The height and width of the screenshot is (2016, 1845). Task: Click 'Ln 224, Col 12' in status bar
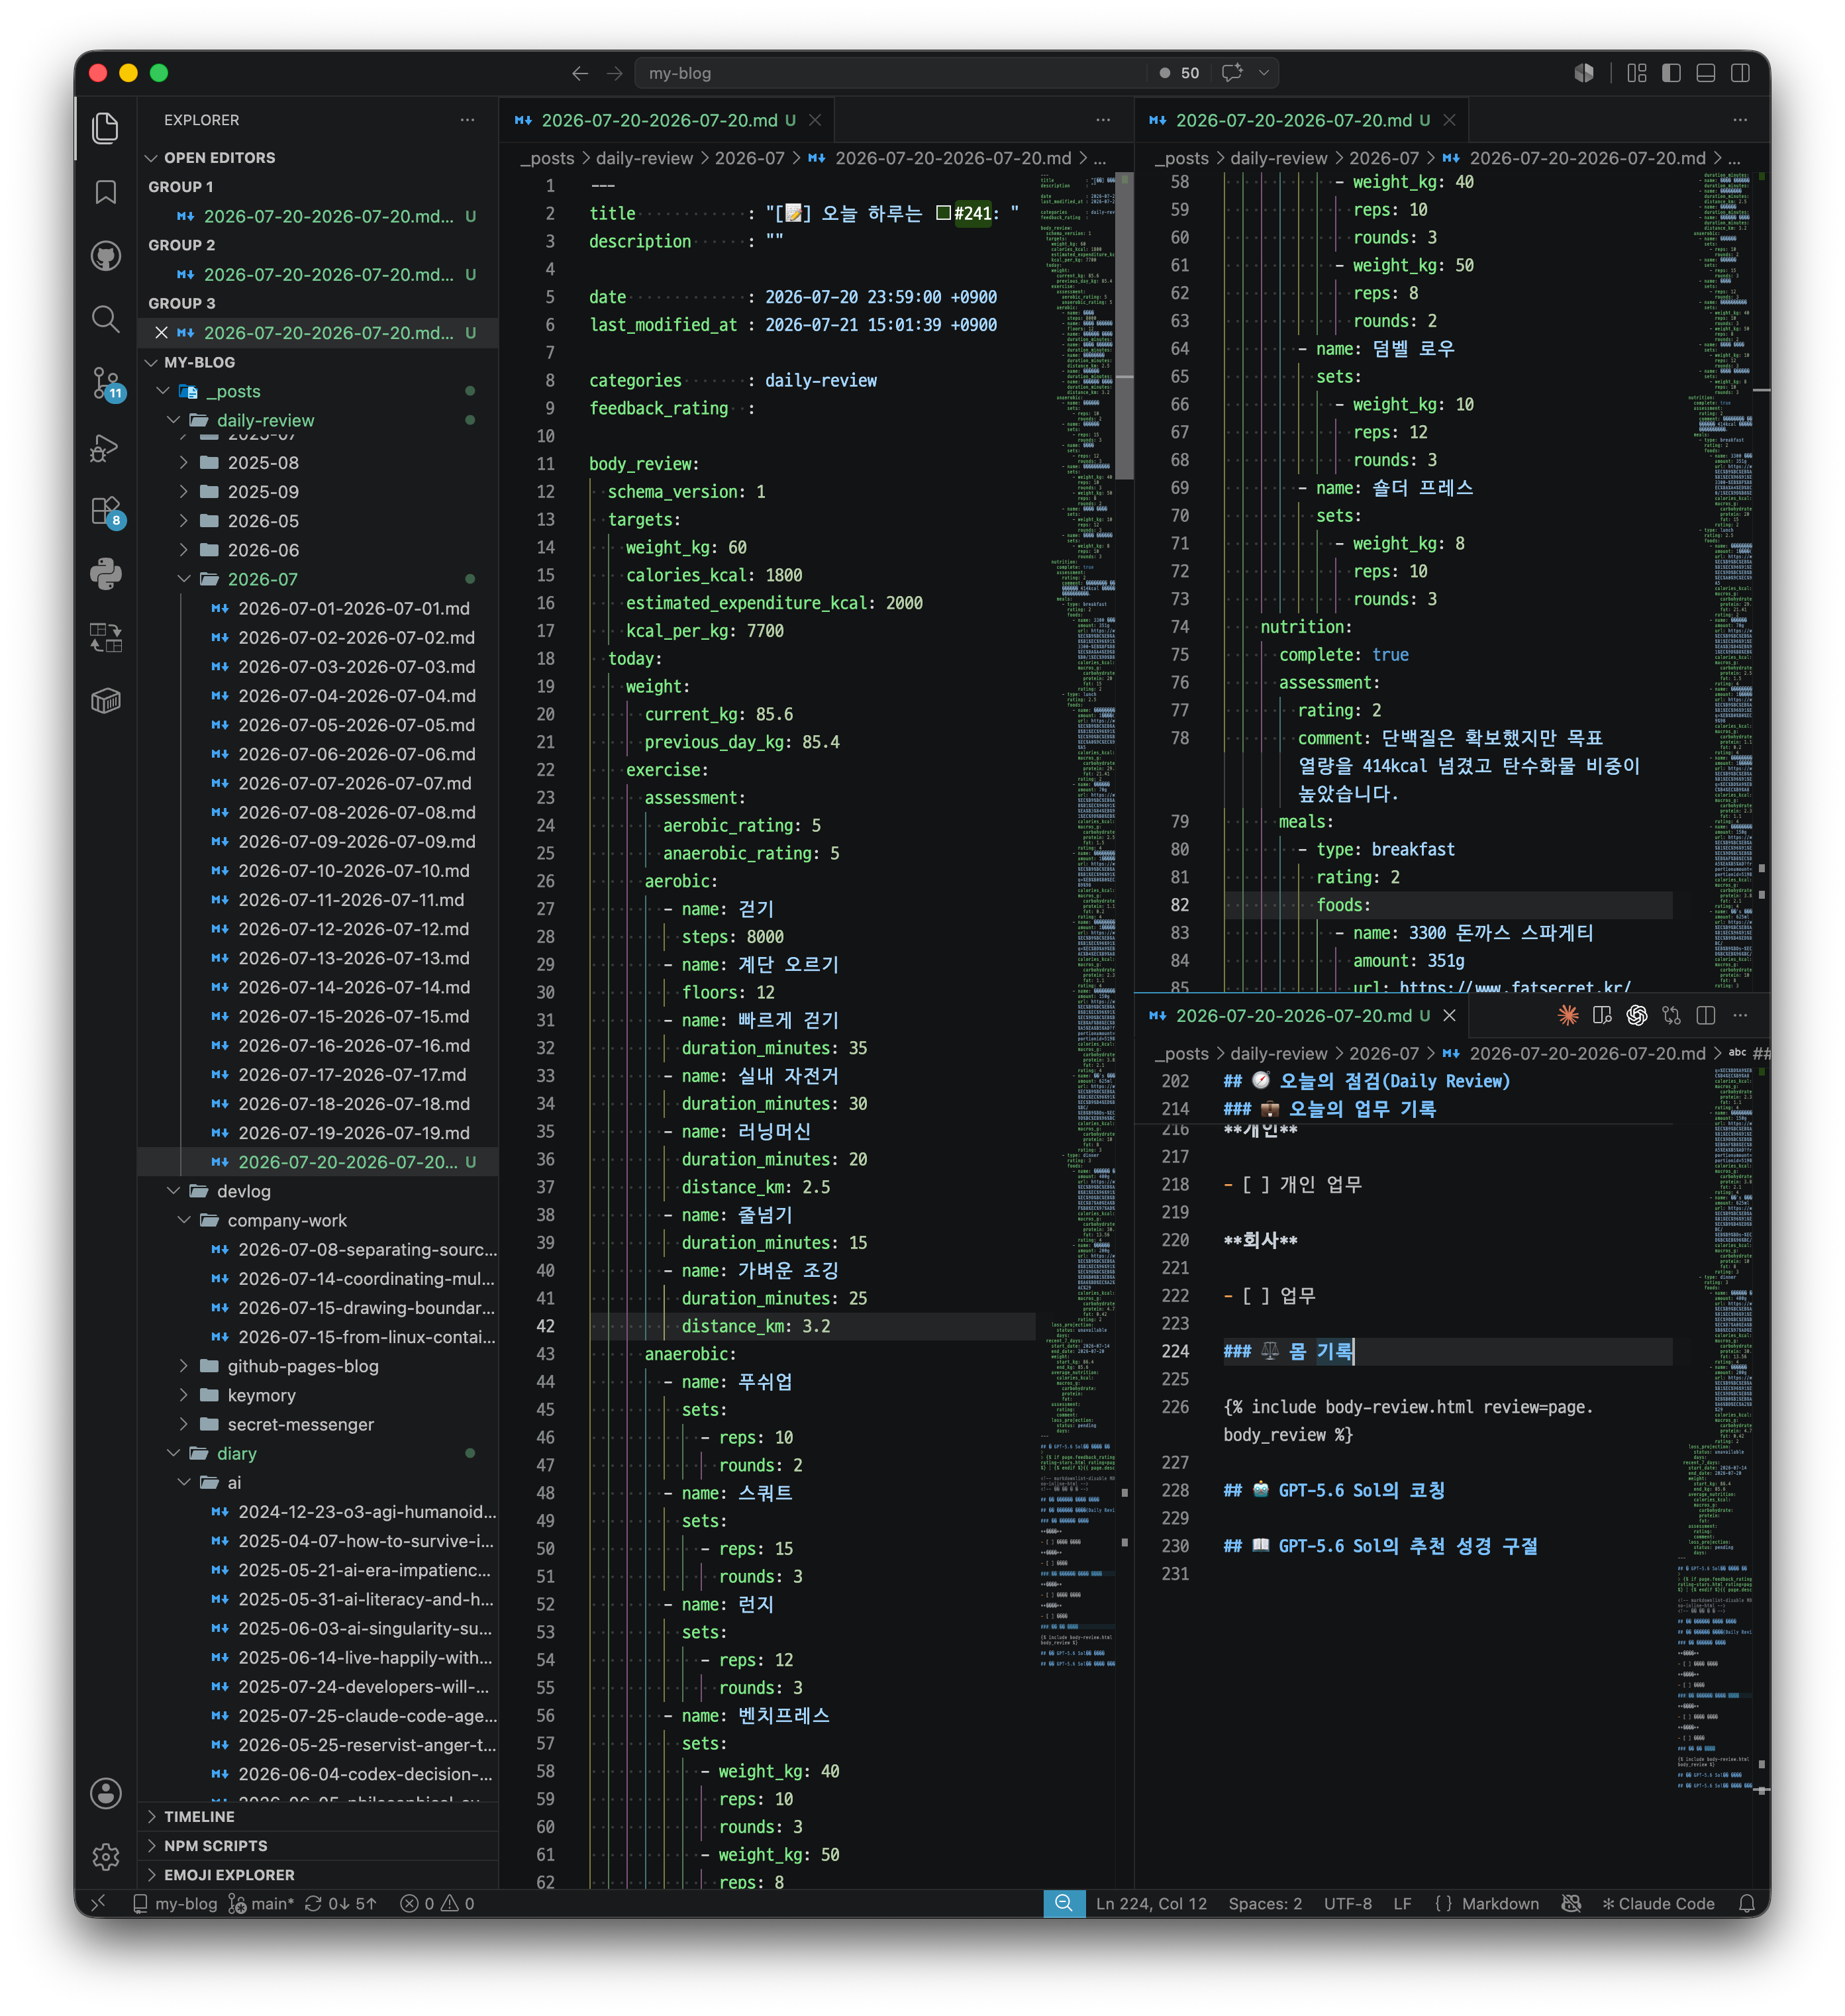tap(1151, 1903)
